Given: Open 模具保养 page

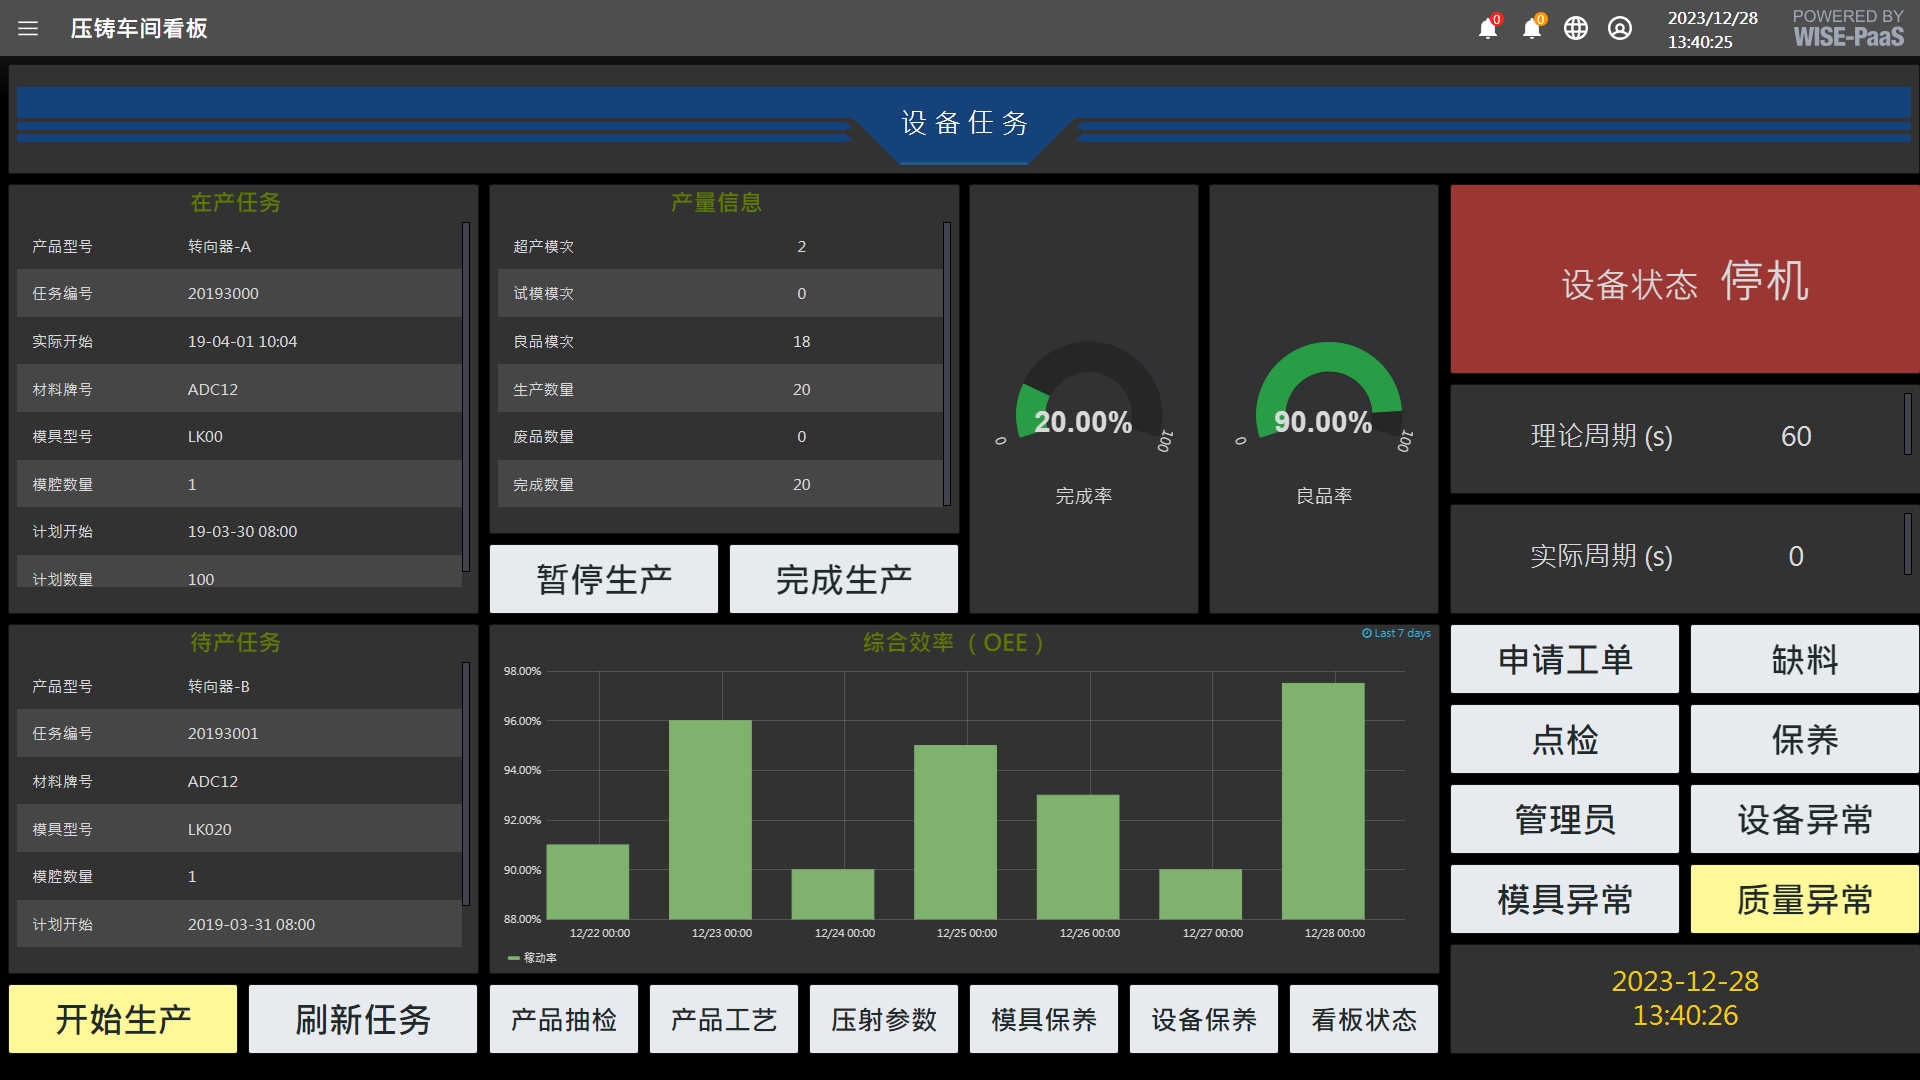Looking at the screenshot, I should pyautogui.click(x=1044, y=1019).
